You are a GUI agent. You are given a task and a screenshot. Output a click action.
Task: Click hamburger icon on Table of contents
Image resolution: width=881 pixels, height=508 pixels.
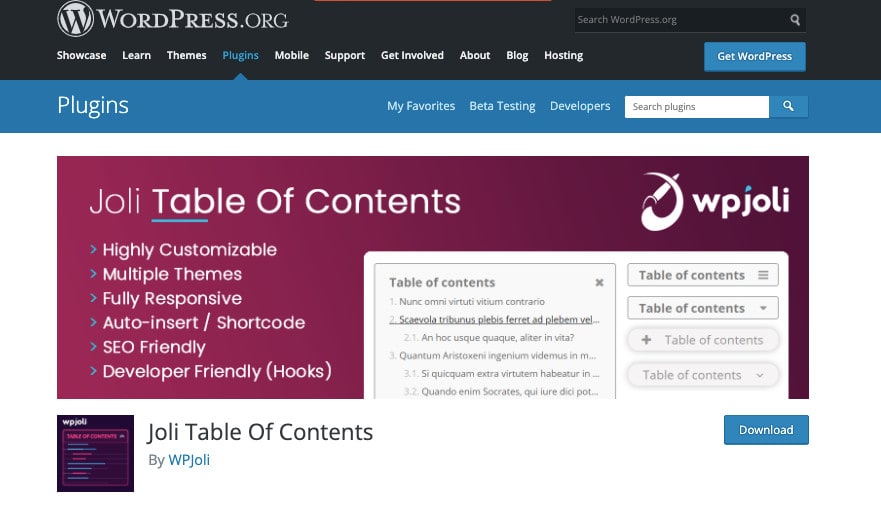[x=762, y=275]
